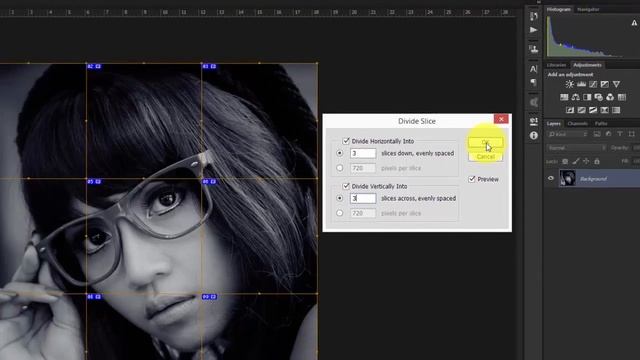The width and height of the screenshot is (640, 360).
Task: Toggle lock image pixels brush icon
Action: coord(576,162)
